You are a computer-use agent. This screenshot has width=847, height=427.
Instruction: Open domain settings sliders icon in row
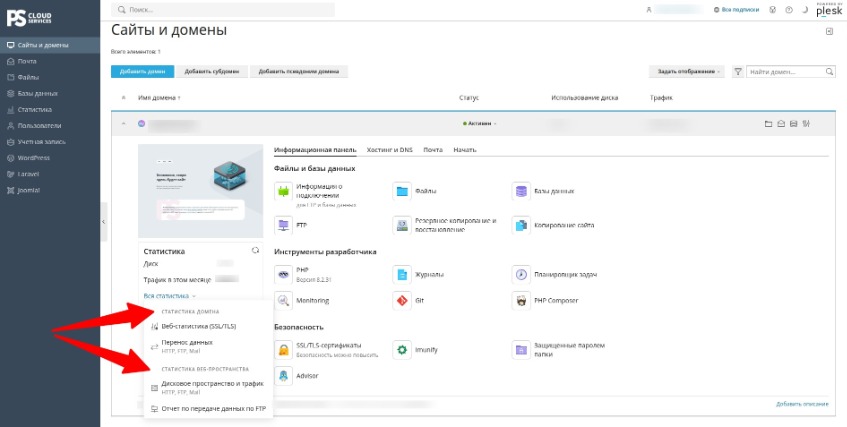pyautogui.click(x=806, y=124)
